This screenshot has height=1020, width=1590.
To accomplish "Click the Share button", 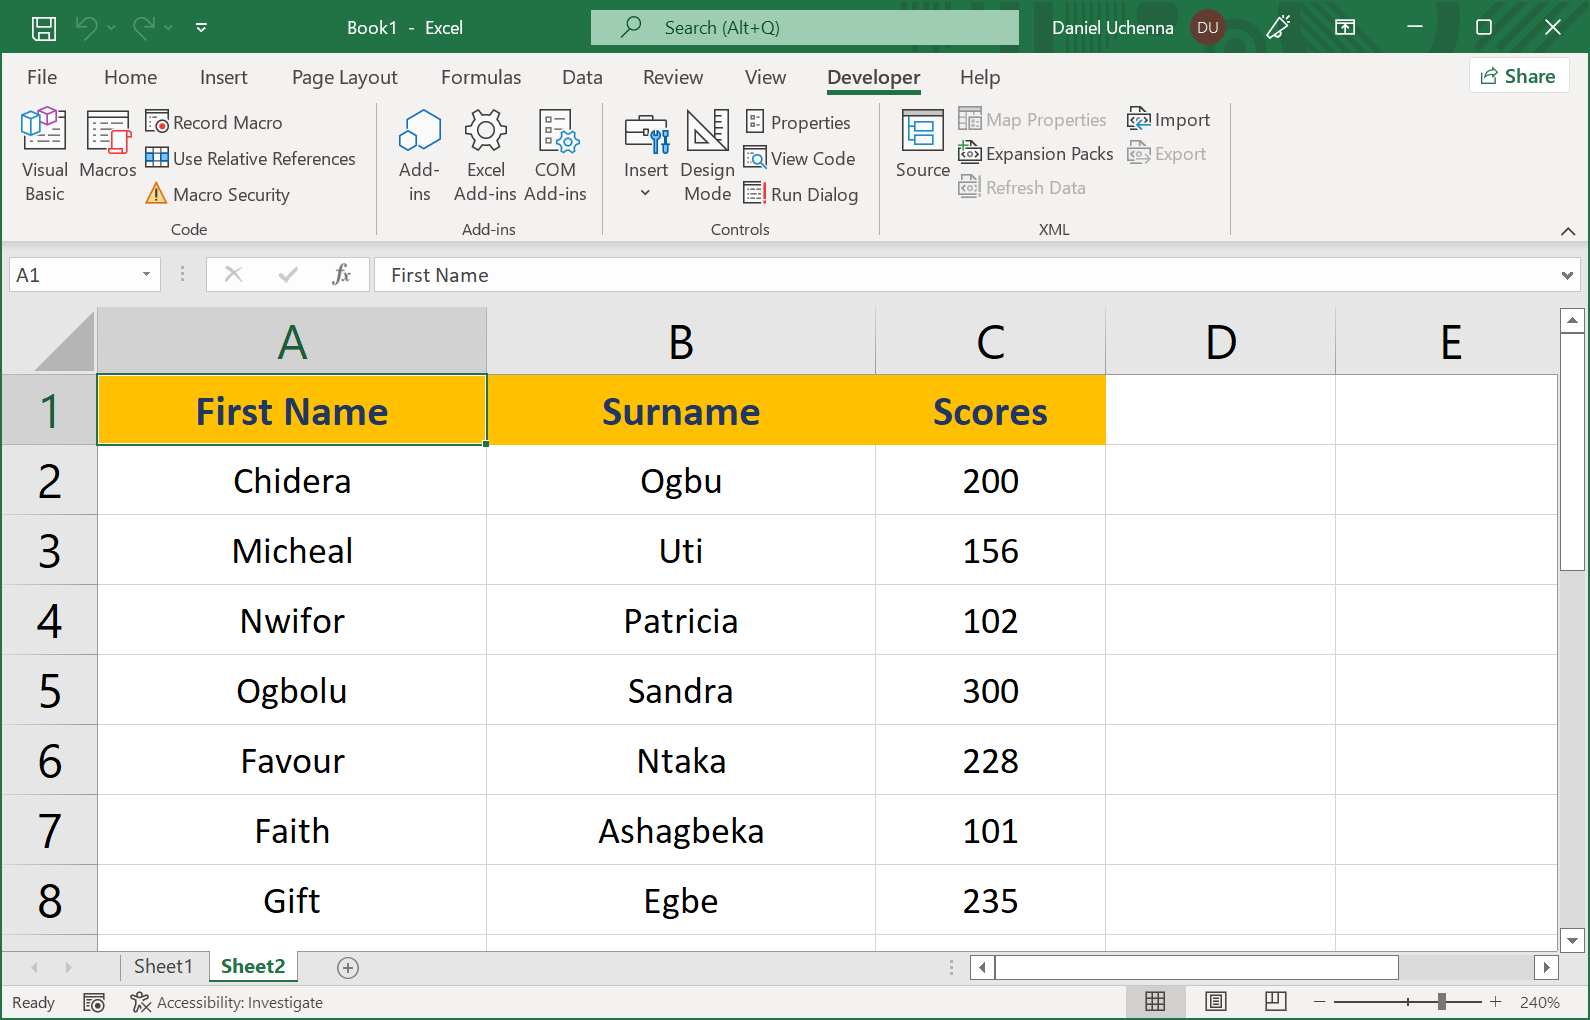I will [1518, 76].
